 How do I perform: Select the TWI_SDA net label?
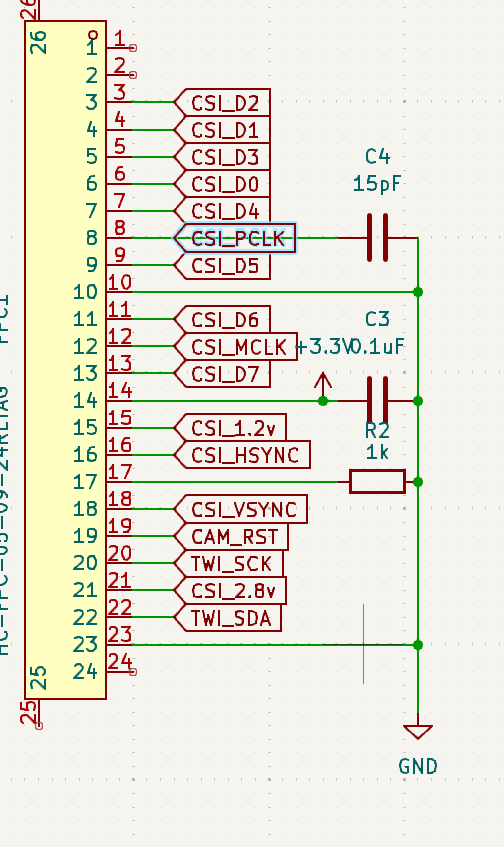pyautogui.click(x=229, y=617)
